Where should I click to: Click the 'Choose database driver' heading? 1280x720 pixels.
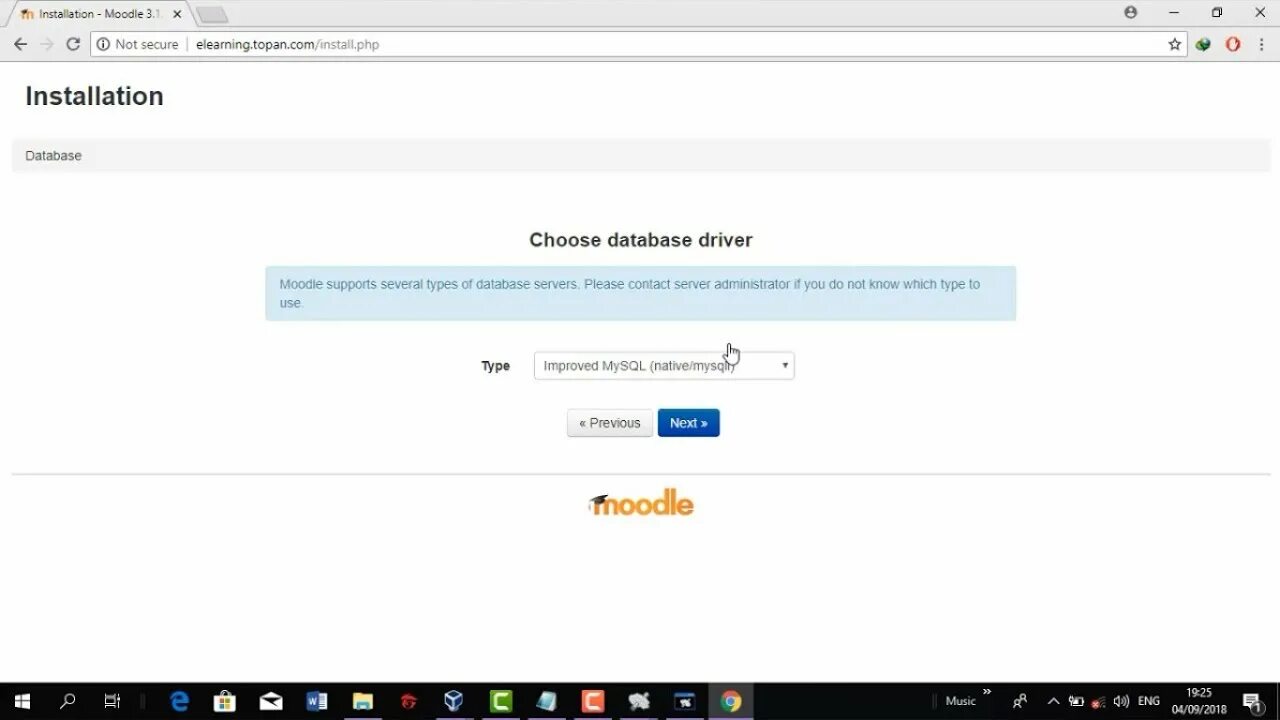click(x=641, y=240)
